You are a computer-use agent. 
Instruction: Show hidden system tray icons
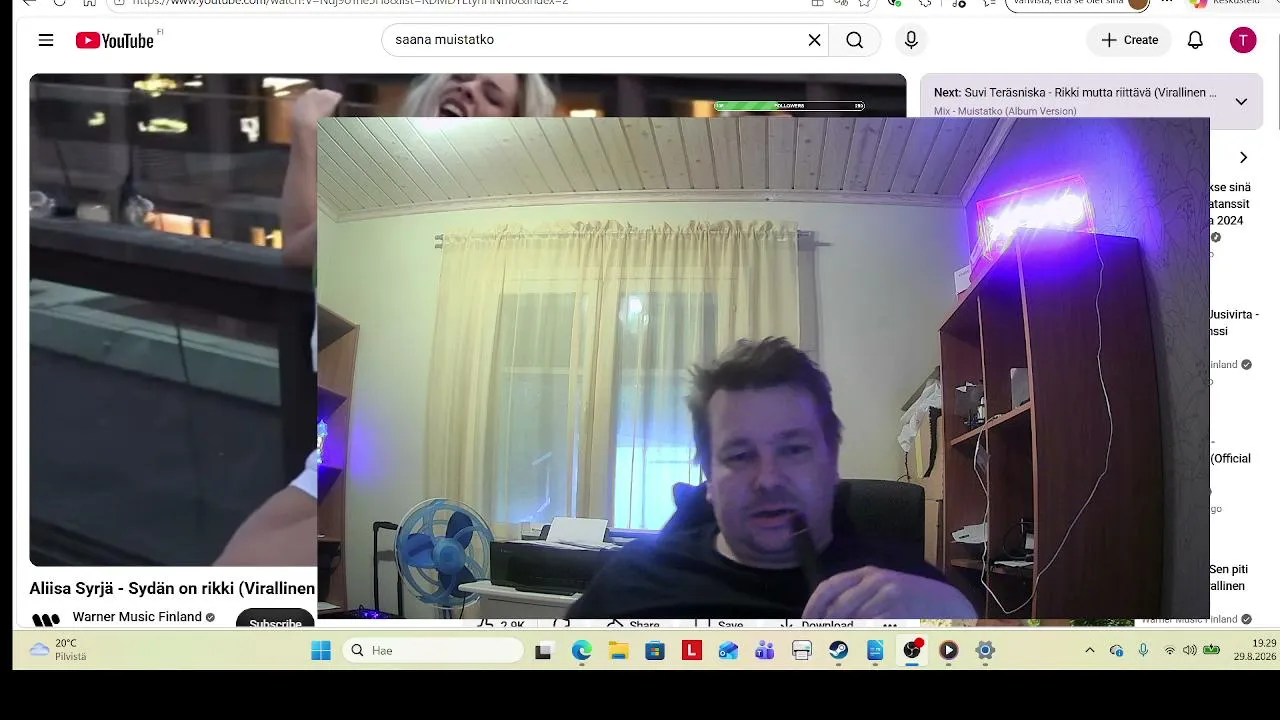point(1090,651)
